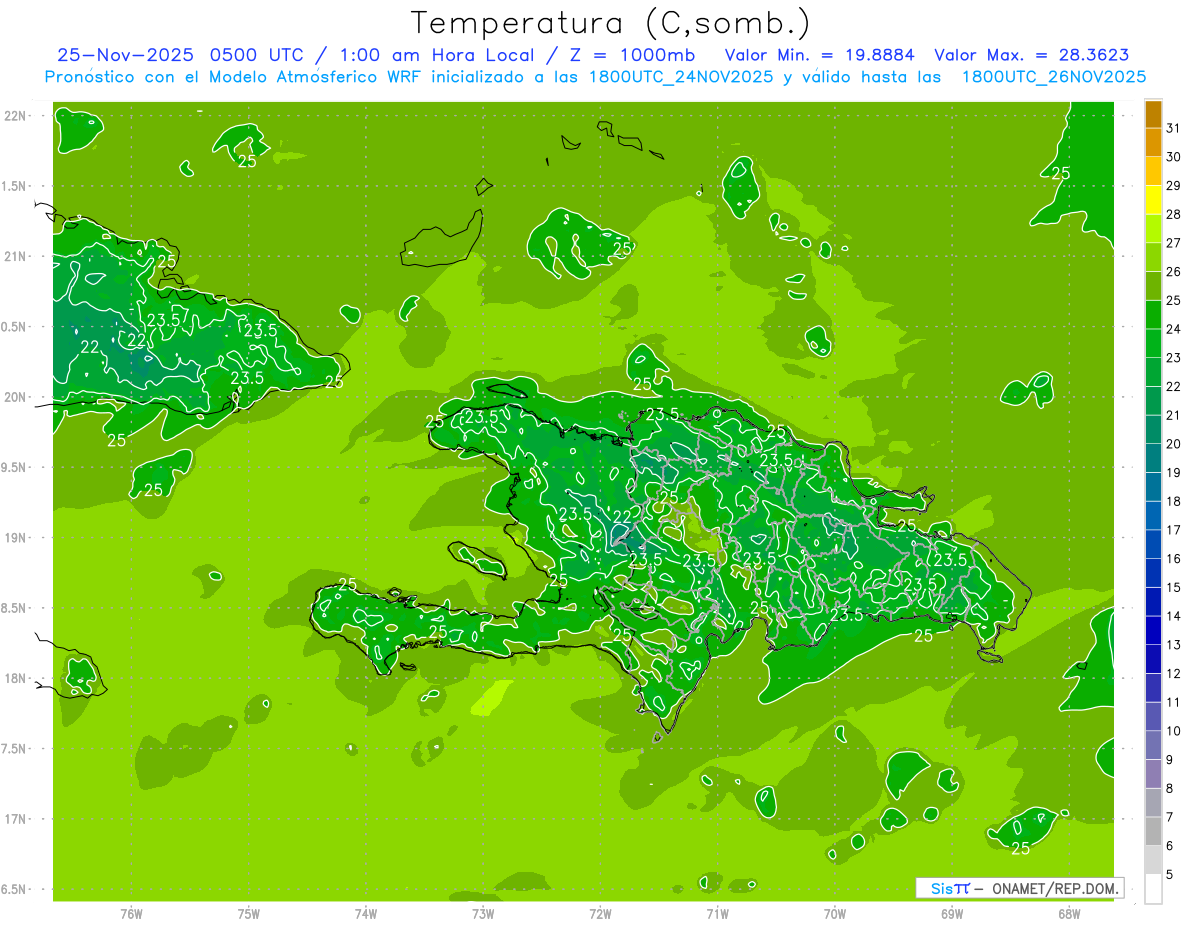Viewport: 1200px width, 927px height.
Task: Pick the yellow colorbar swatch between 28 and 29
Action: click(x=1153, y=200)
